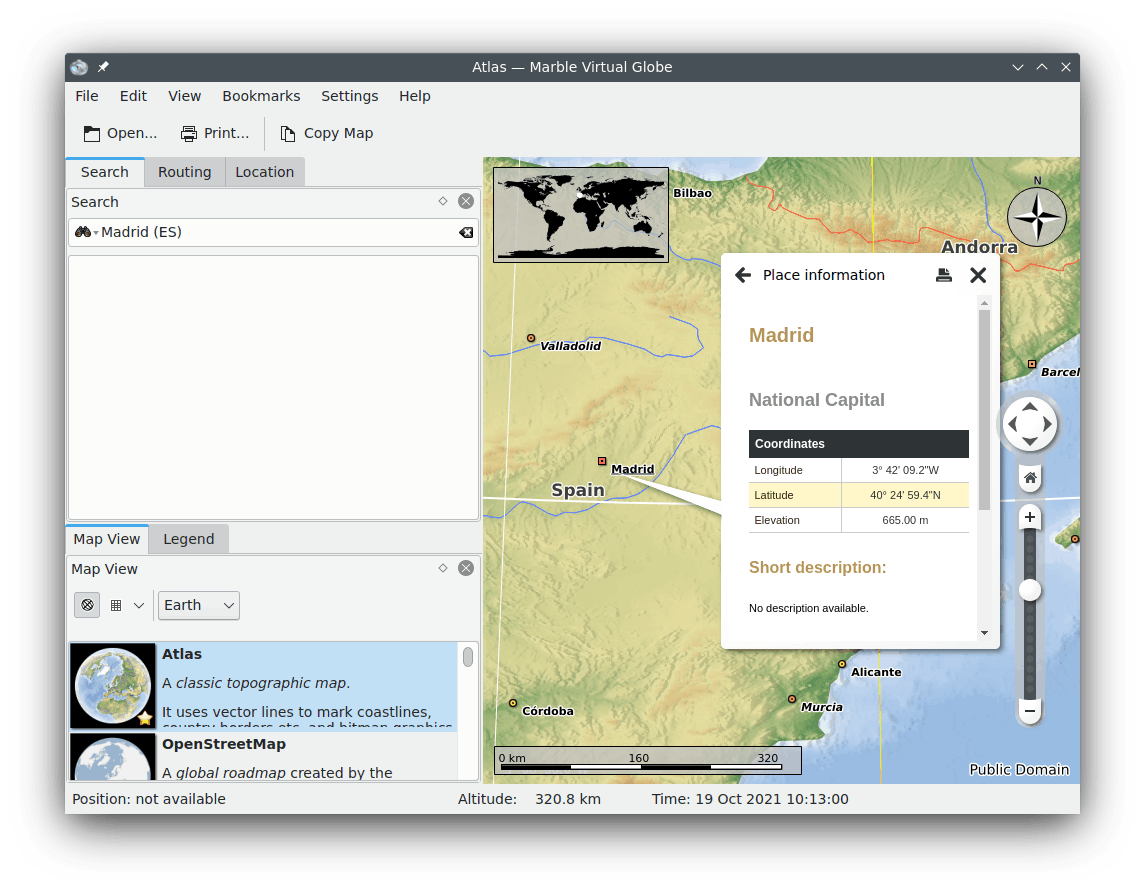Image resolution: width=1145 pixels, height=891 pixels.
Task: Float the Search panel with diamond icon
Action: click(443, 202)
